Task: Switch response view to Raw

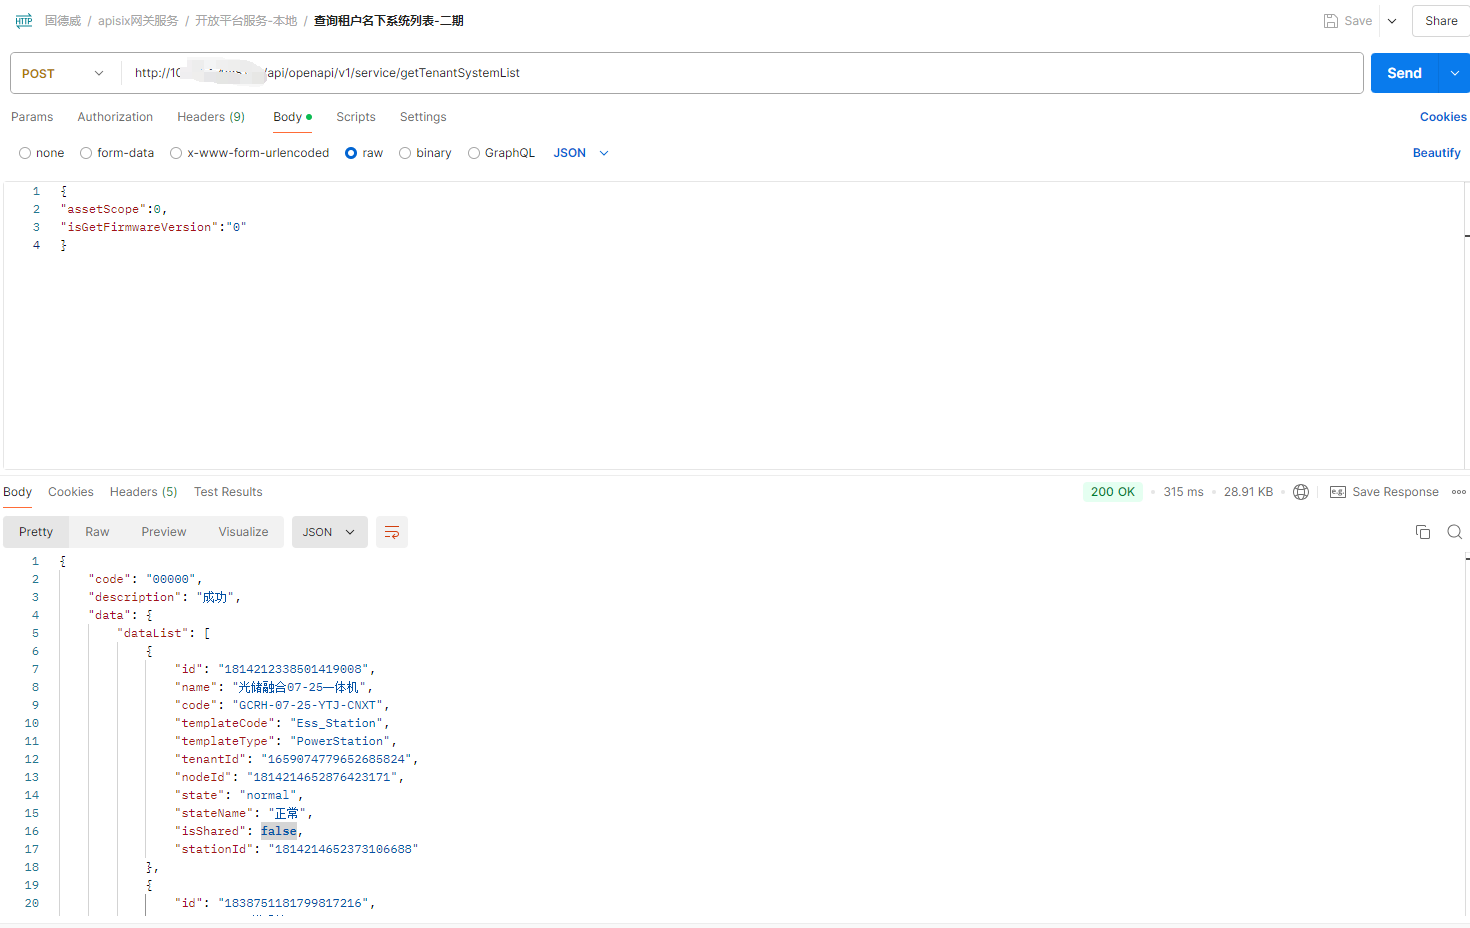Action: [97, 532]
